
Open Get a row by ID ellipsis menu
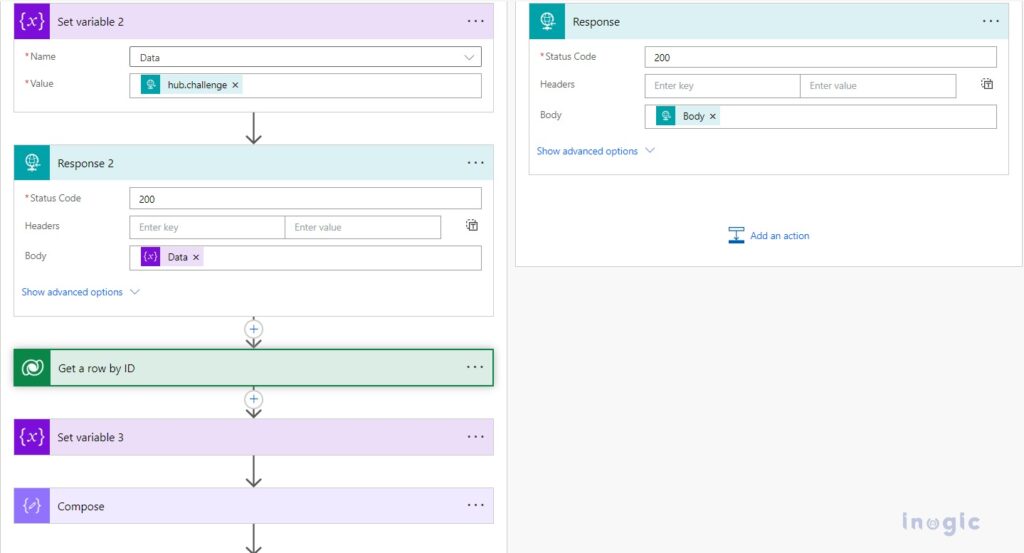(475, 368)
